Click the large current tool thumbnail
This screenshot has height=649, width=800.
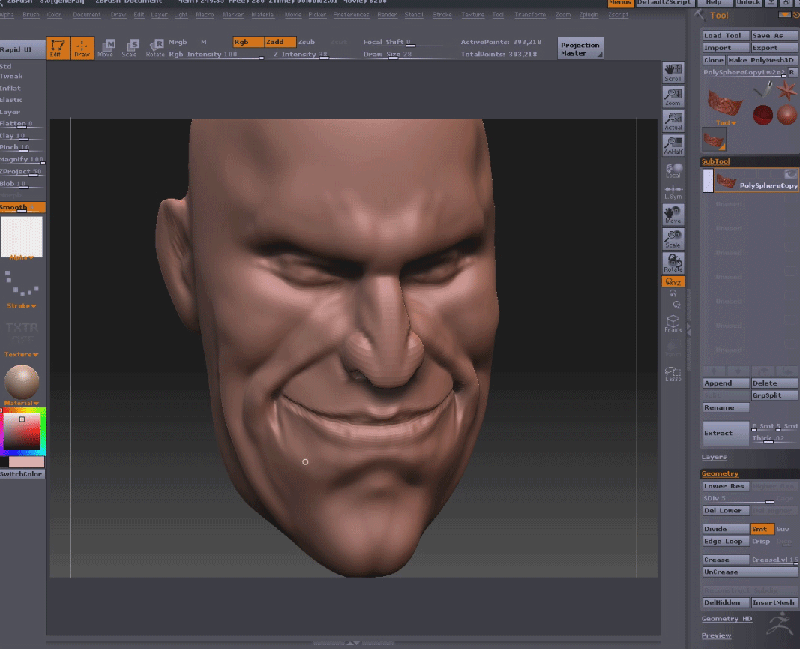724,103
